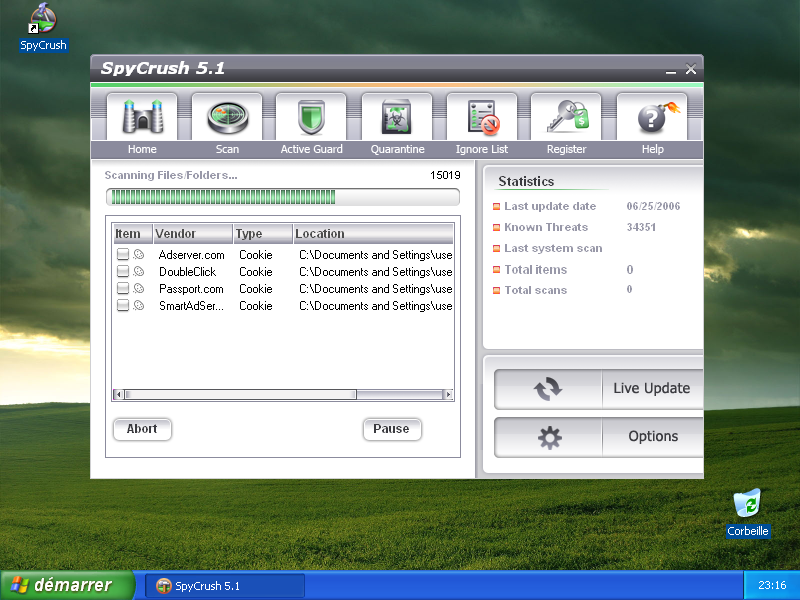Click the results list horizontal scrollbar thumb
Image resolution: width=800 pixels, height=600 pixels.
point(241,394)
